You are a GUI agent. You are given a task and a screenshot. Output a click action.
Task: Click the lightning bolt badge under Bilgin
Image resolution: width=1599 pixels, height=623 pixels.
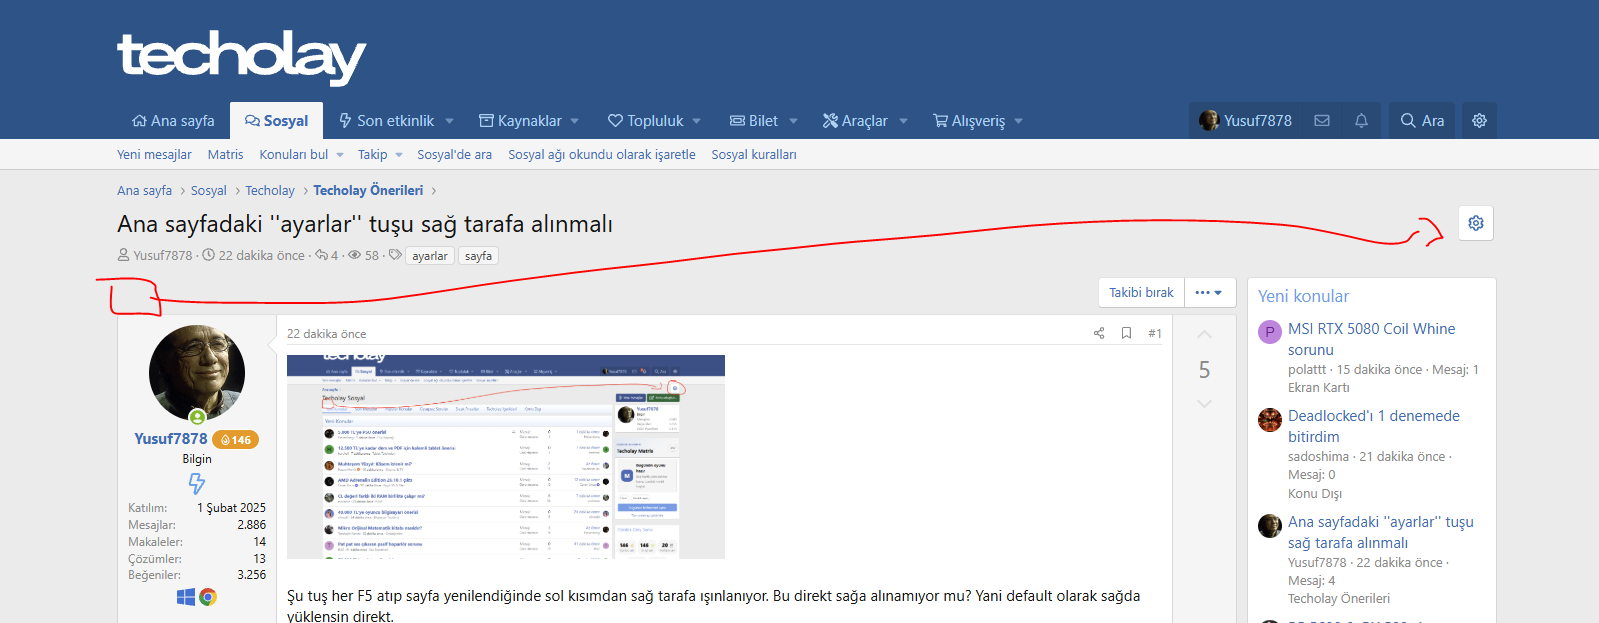tap(197, 484)
